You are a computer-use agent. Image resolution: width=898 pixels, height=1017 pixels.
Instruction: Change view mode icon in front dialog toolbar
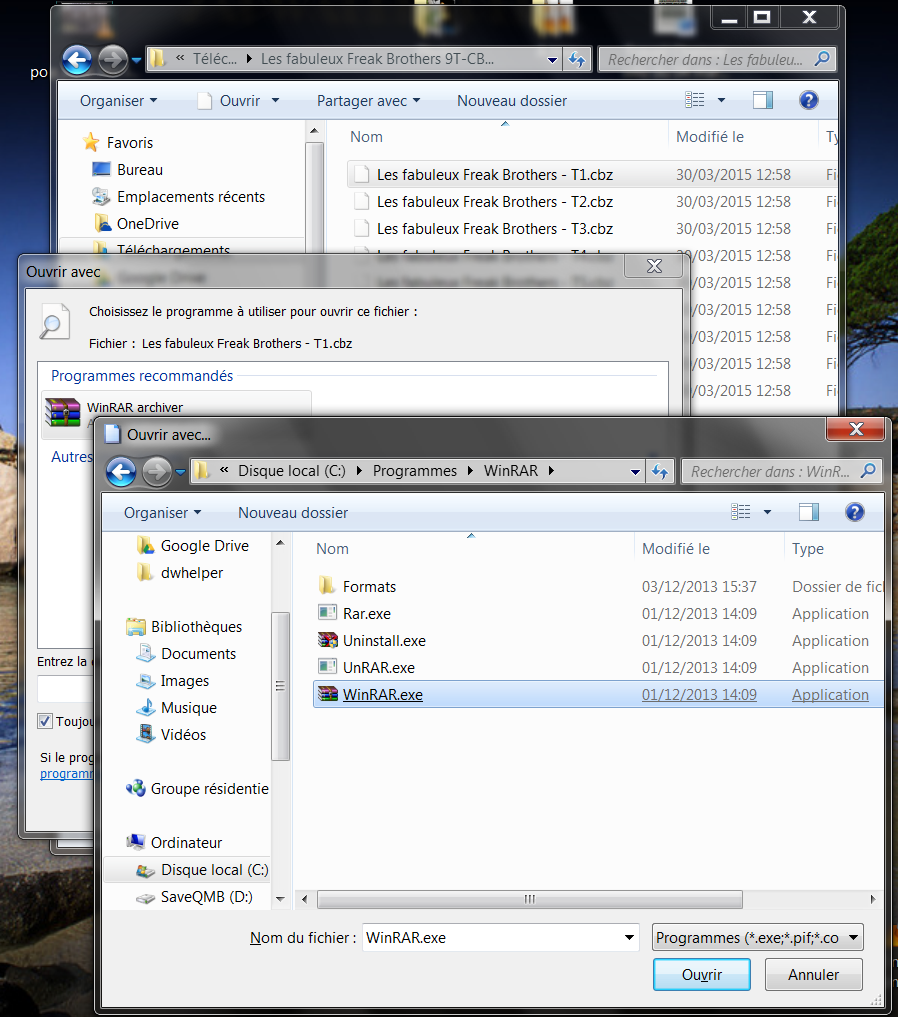click(x=740, y=512)
